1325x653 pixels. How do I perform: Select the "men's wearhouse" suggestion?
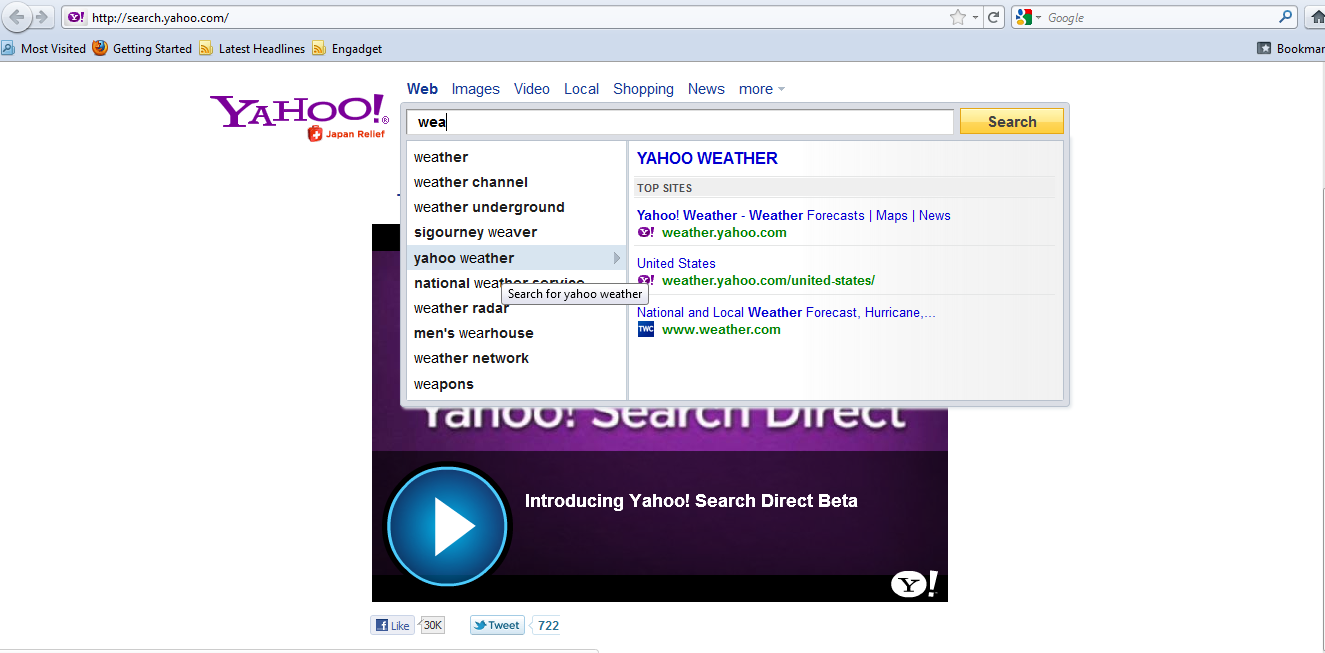517,333
